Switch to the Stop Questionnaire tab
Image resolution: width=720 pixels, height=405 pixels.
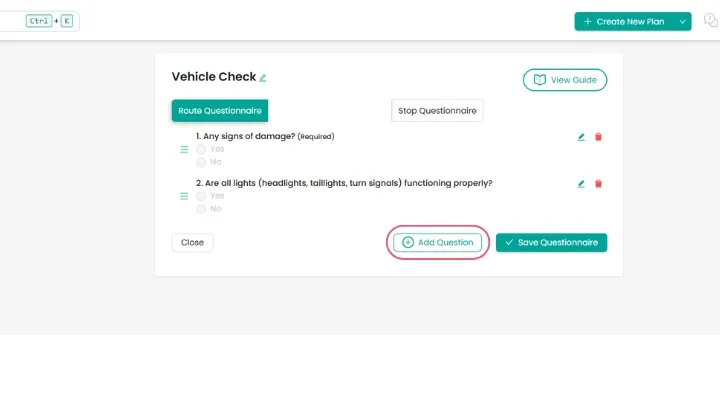coord(437,111)
